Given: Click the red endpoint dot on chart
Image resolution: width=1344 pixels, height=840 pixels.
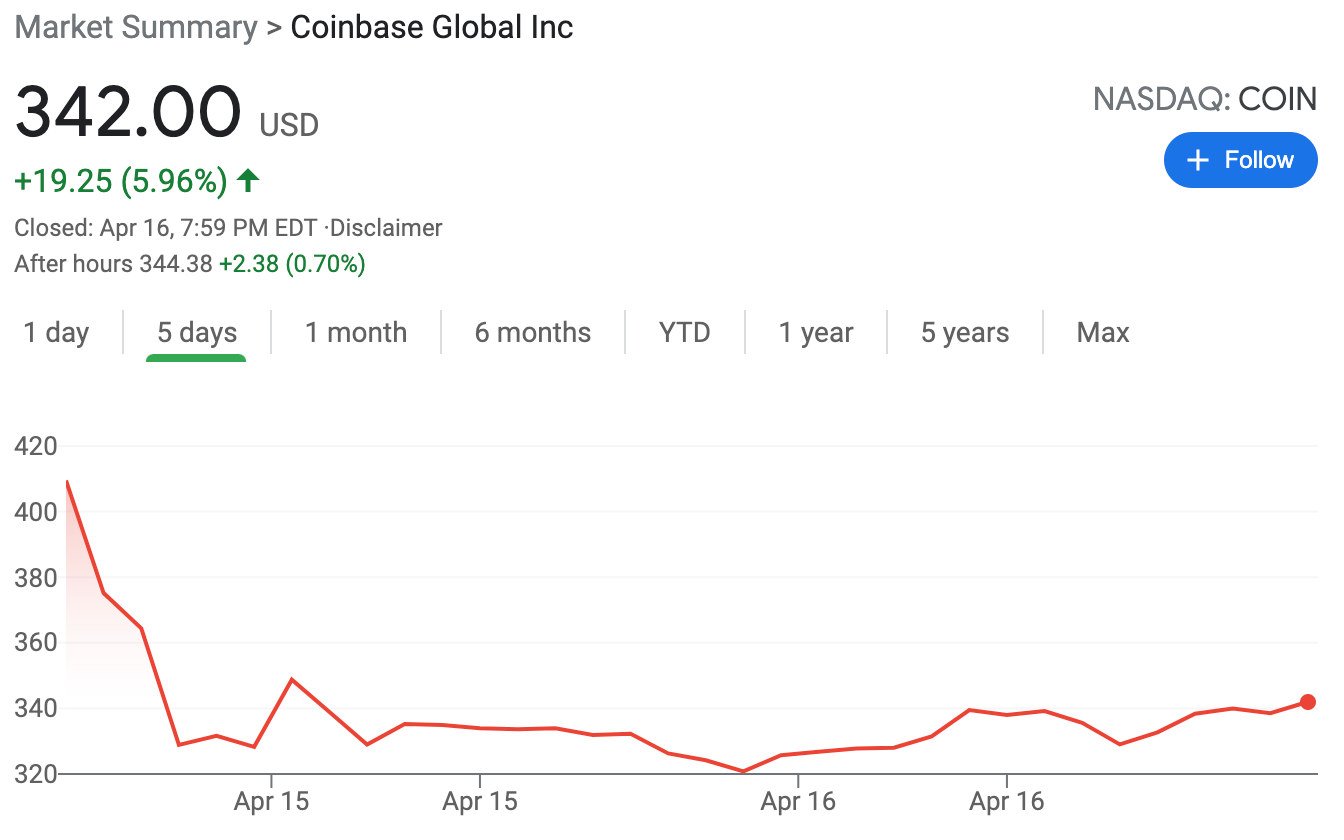Looking at the screenshot, I should (x=1308, y=702).
